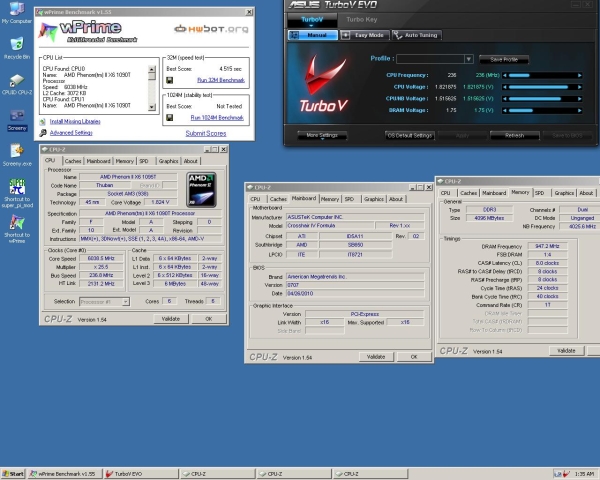The height and width of the screenshot is (480, 600).
Task: Open the TurboV Profile dropdown
Action: (x=468, y=59)
